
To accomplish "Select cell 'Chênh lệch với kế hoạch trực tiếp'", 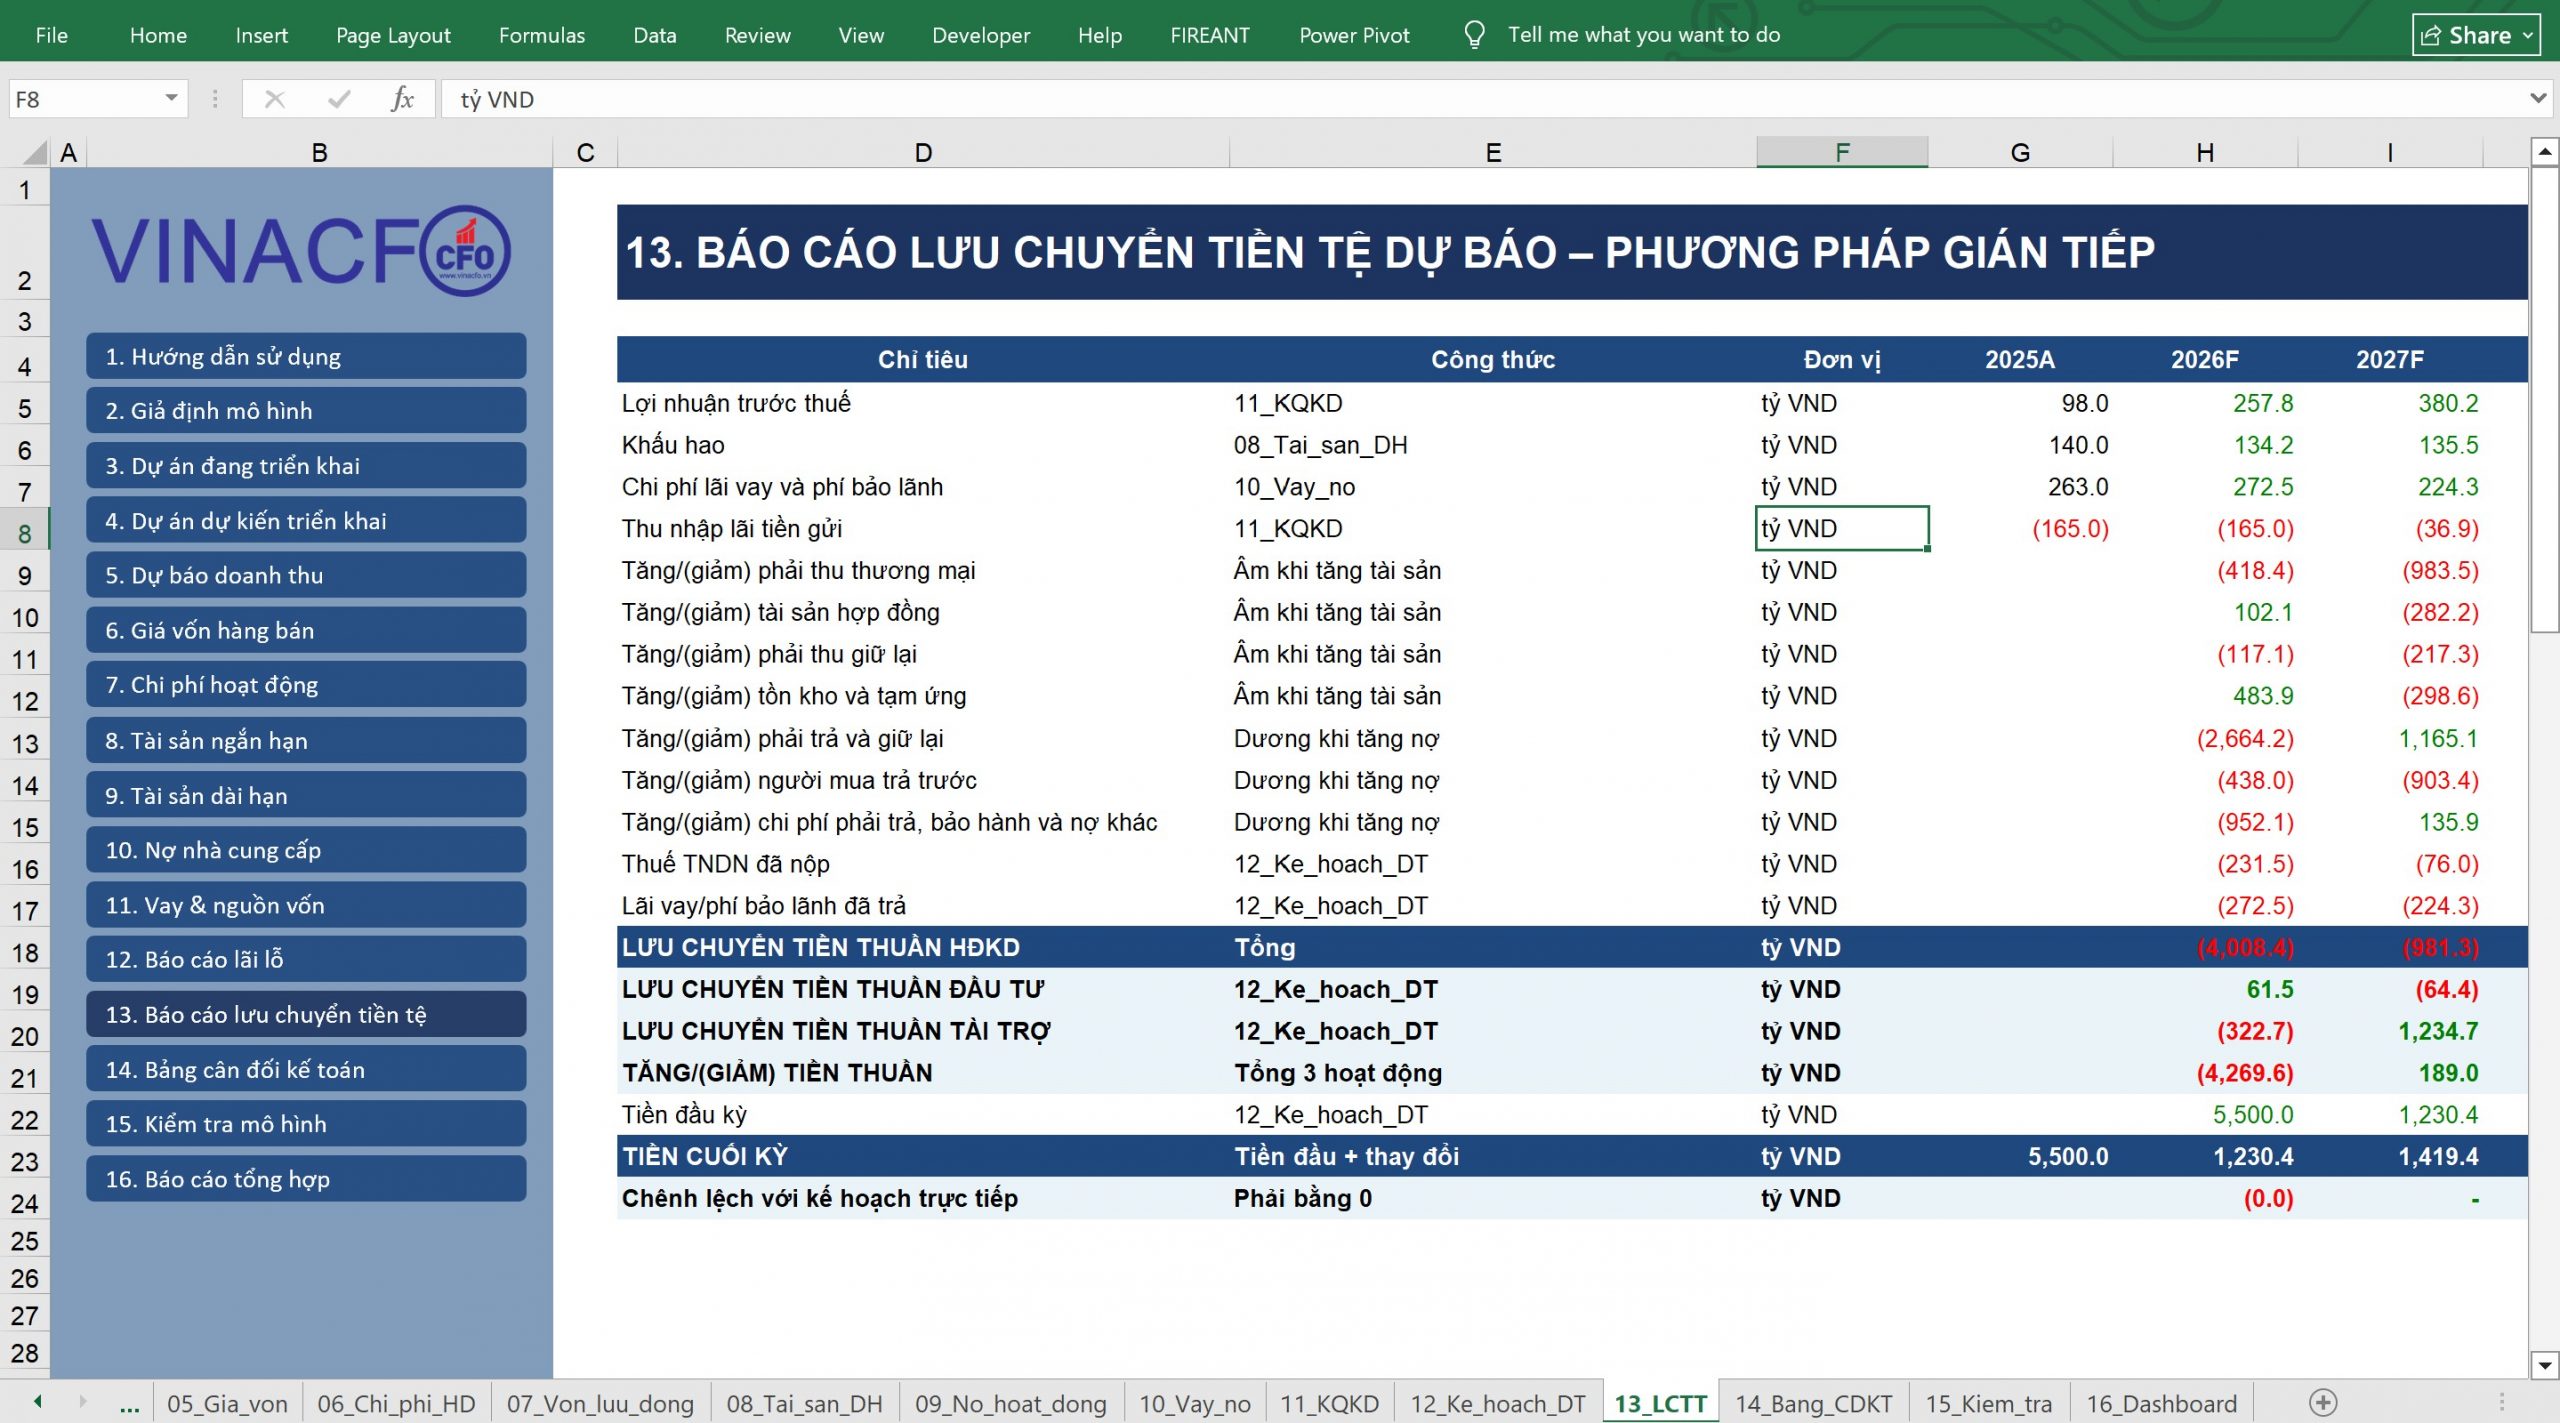I will (923, 1198).
